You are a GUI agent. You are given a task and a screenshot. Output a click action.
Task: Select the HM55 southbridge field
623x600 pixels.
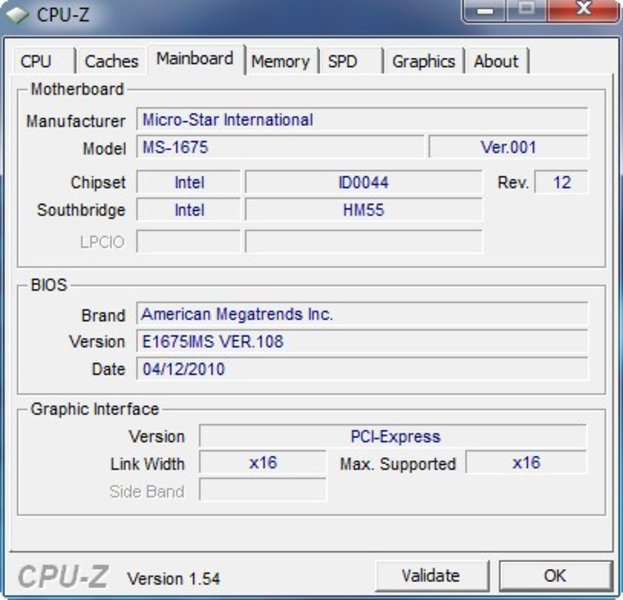click(364, 210)
